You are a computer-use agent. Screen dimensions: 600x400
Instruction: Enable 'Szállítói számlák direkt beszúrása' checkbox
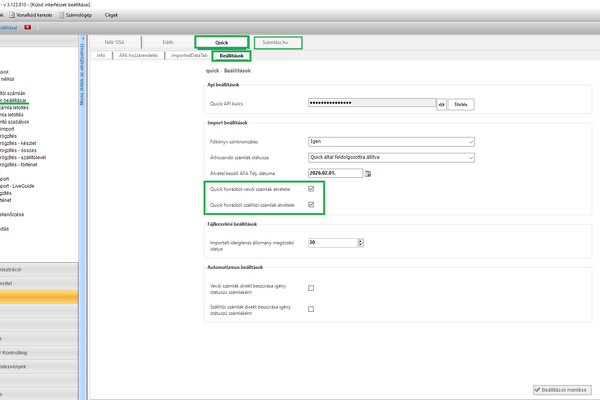(x=311, y=309)
